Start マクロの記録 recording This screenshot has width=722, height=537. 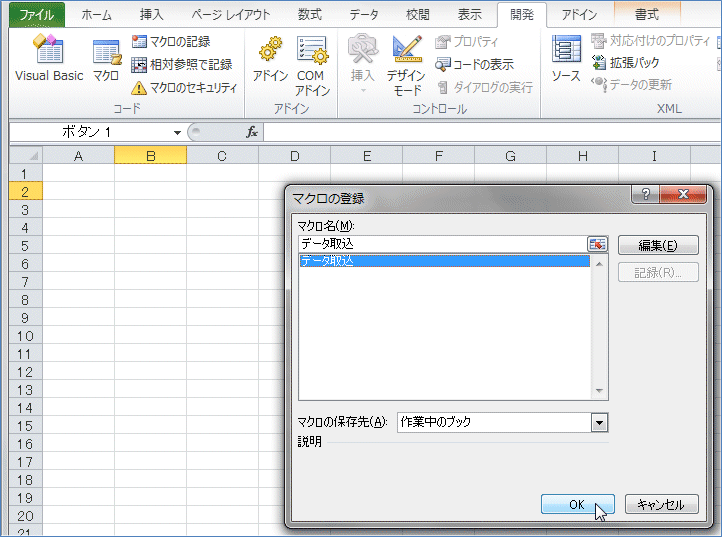pos(171,41)
